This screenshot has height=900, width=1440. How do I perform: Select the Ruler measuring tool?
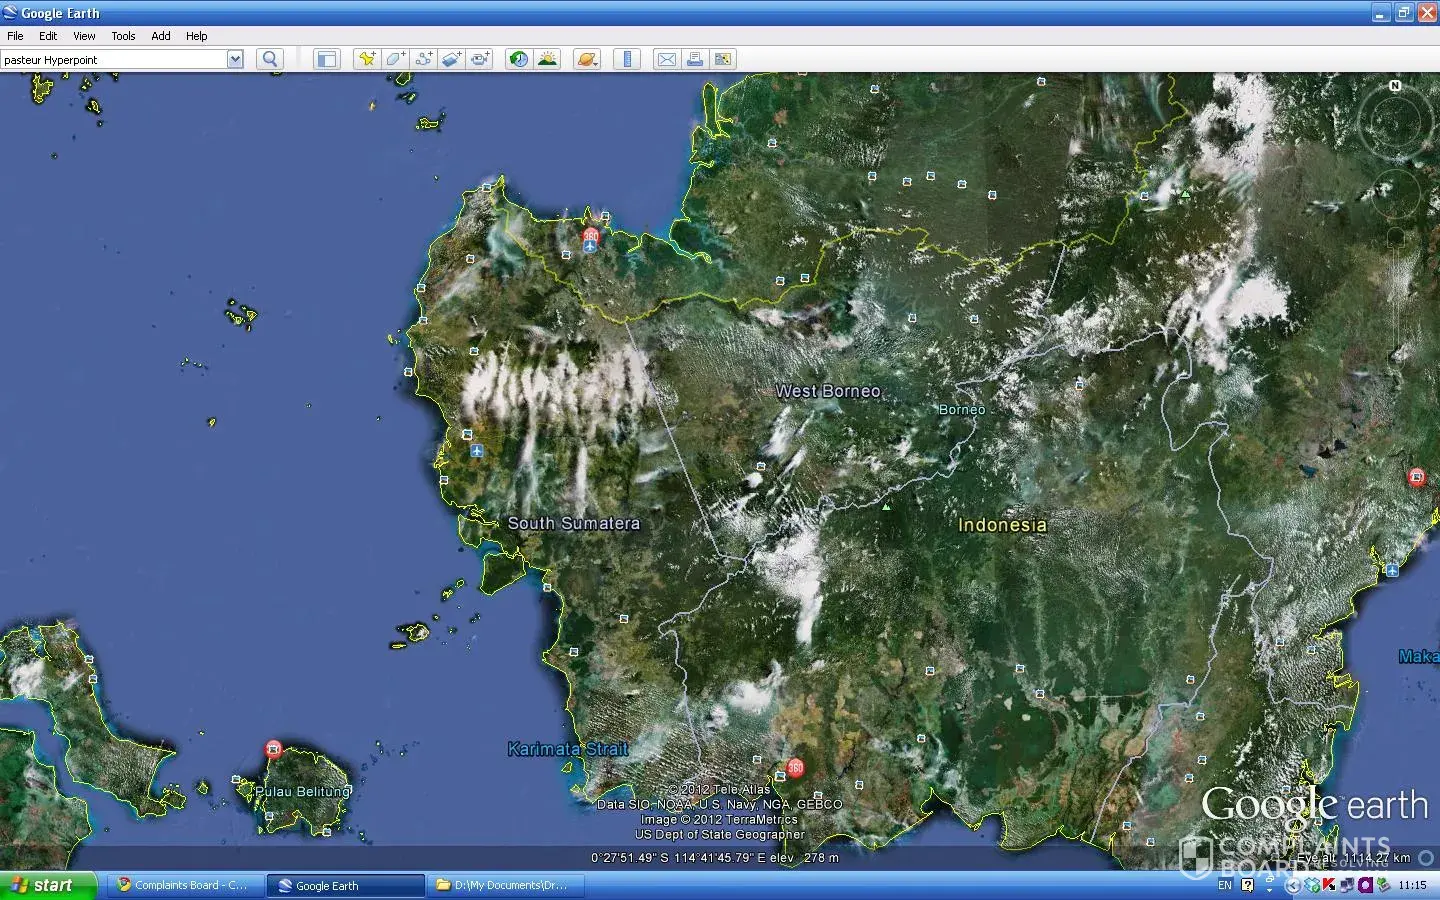[627, 59]
